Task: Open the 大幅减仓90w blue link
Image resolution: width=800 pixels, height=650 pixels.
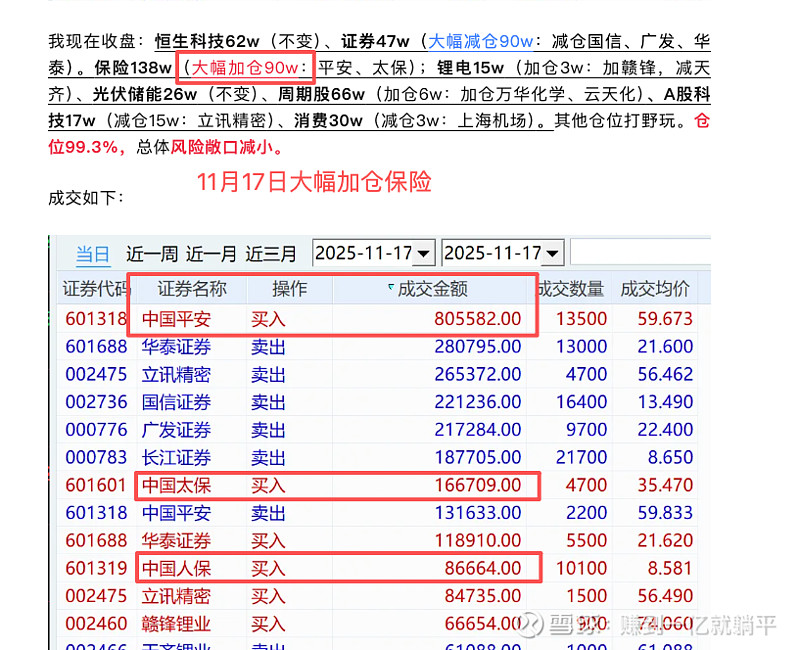Action: point(481,41)
